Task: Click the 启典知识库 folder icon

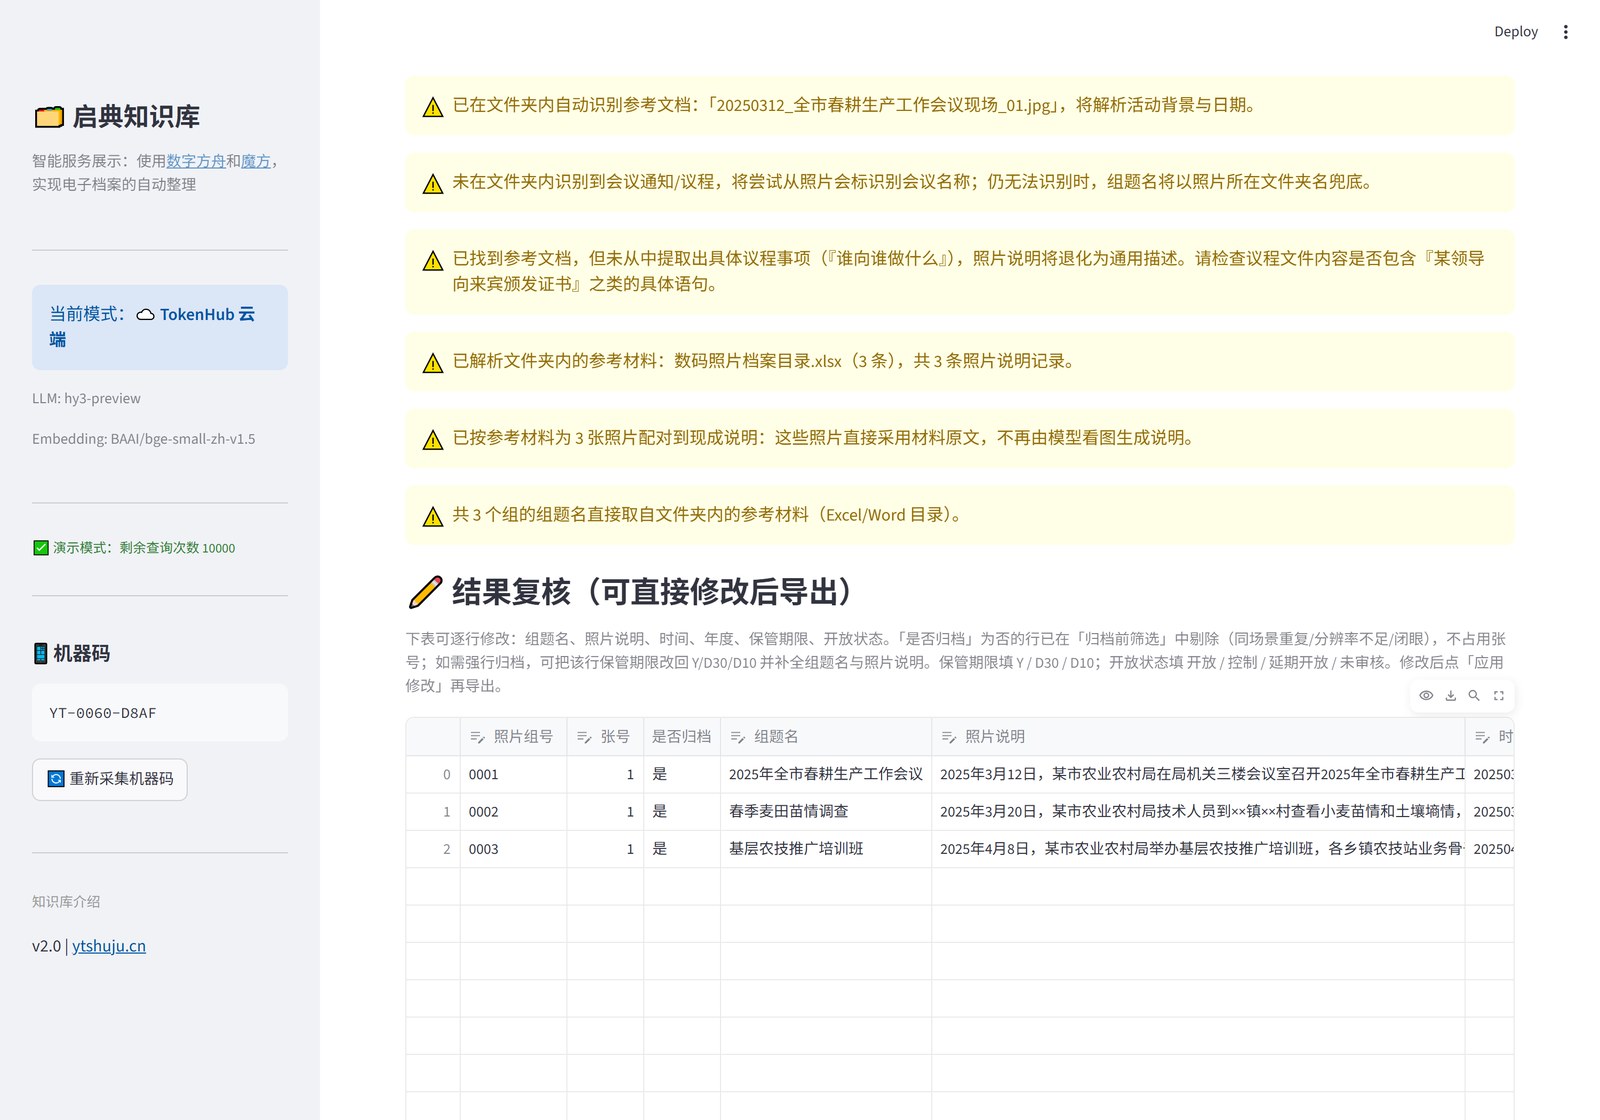Action: point(49,117)
